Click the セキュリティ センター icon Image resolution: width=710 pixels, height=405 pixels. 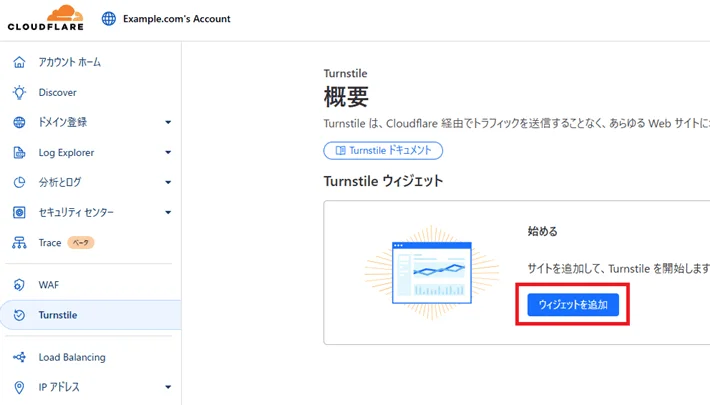click(19, 213)
